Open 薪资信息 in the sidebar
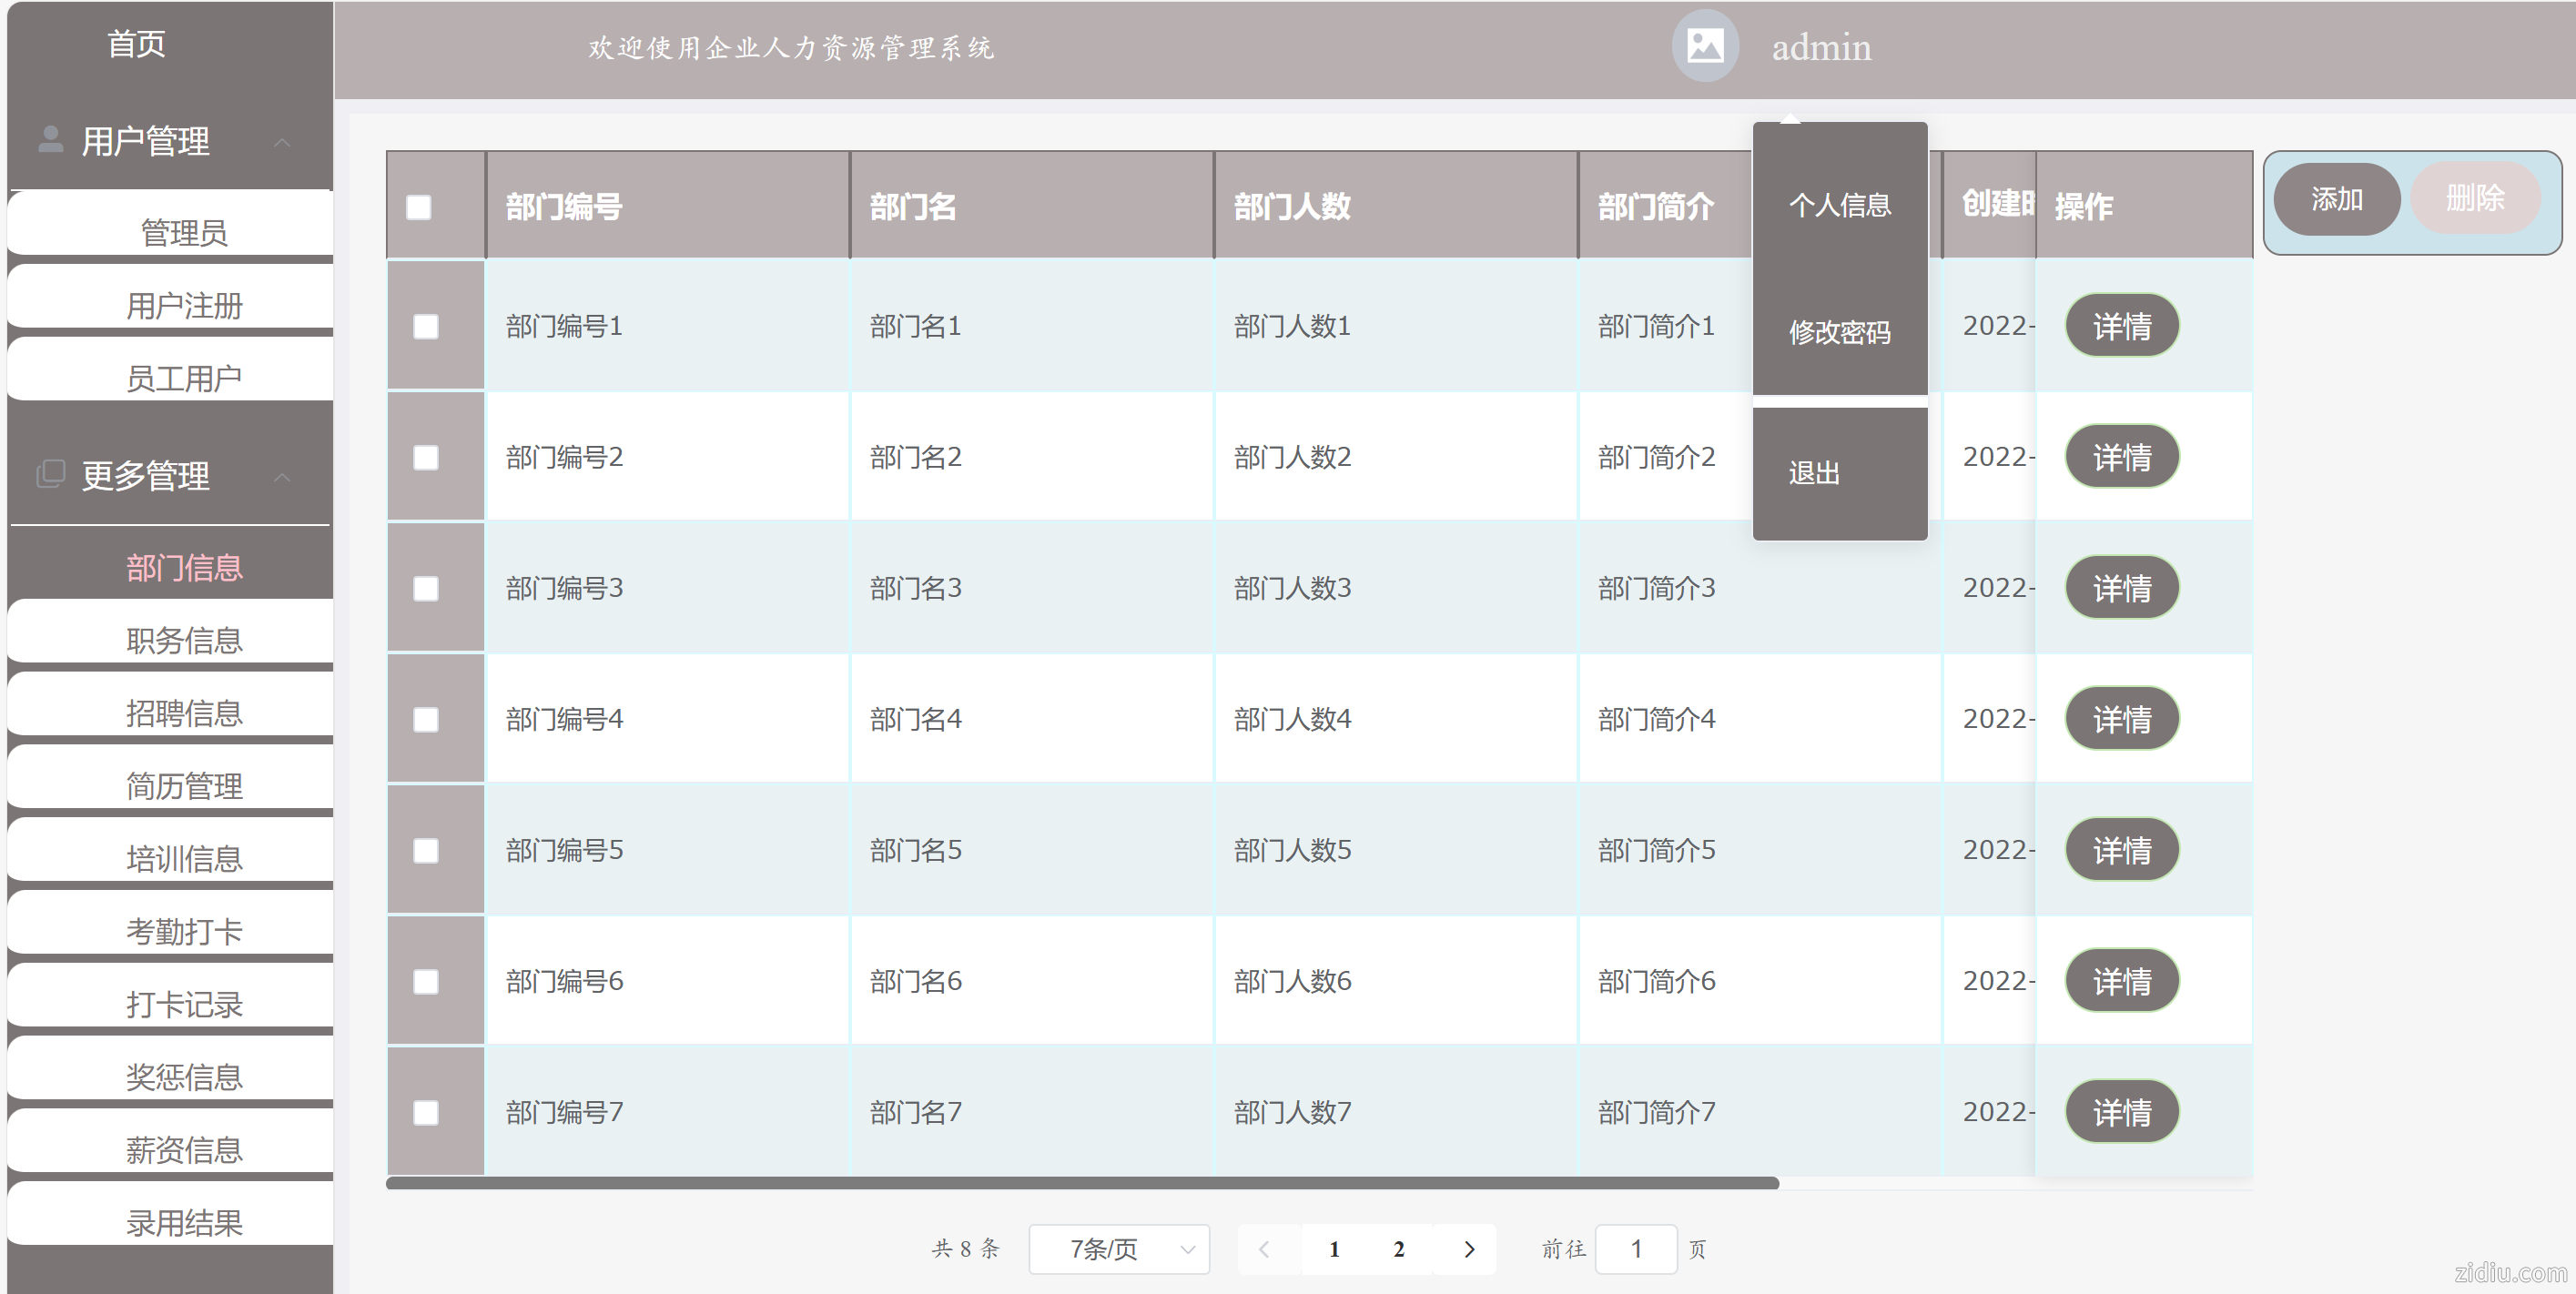The width and height of the screenshot is (2576, 1294). pos(184,1150)
